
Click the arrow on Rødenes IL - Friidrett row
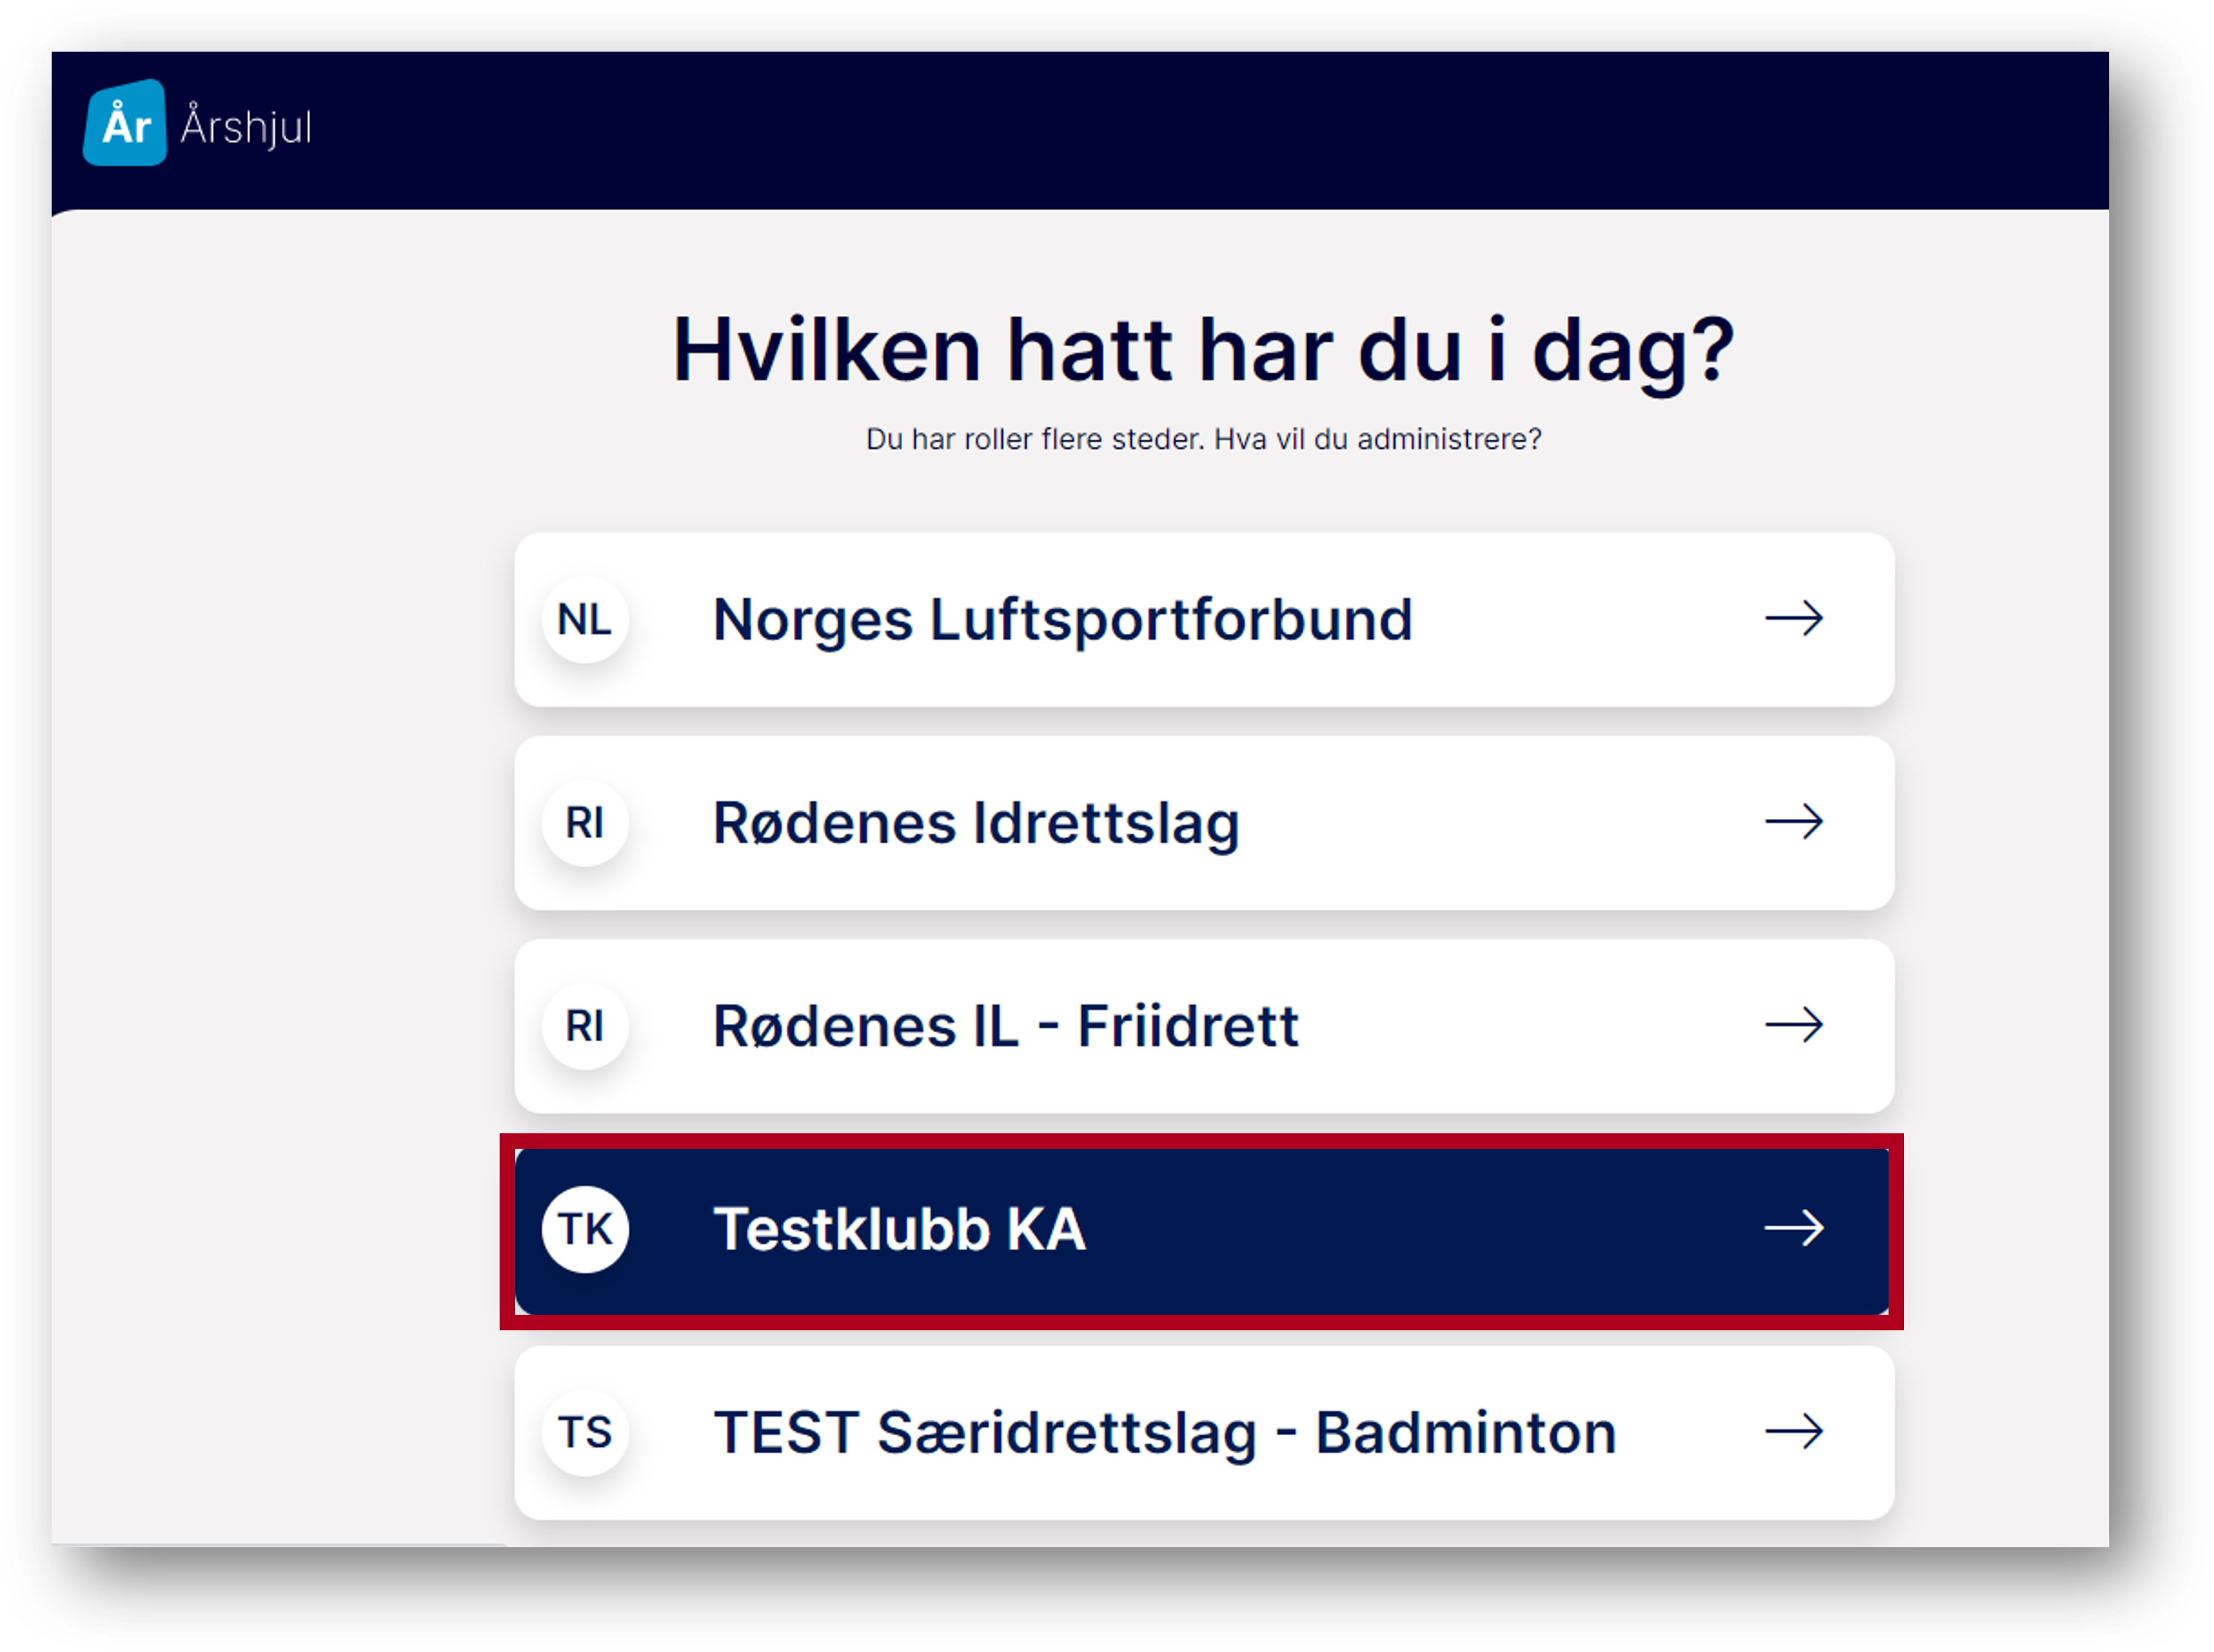(x=1794, y=1025)
